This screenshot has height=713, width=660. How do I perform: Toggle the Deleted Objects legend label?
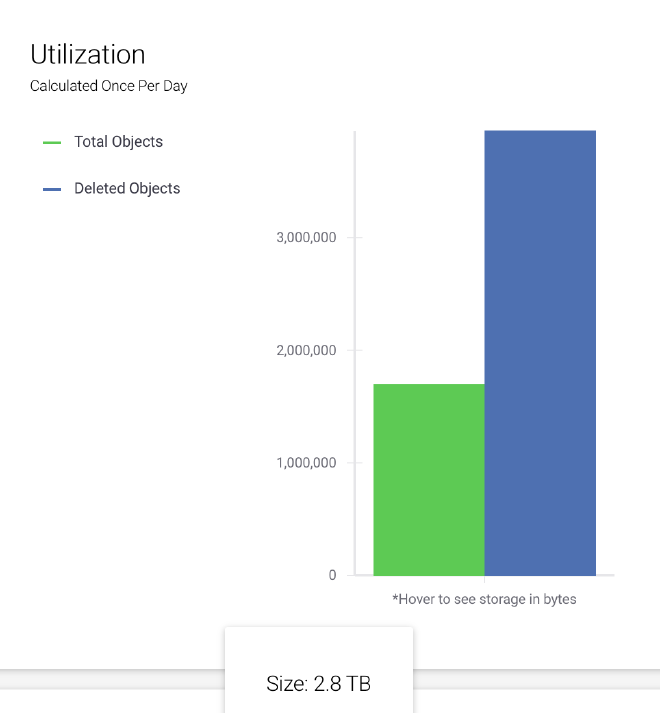click(127, 188)
